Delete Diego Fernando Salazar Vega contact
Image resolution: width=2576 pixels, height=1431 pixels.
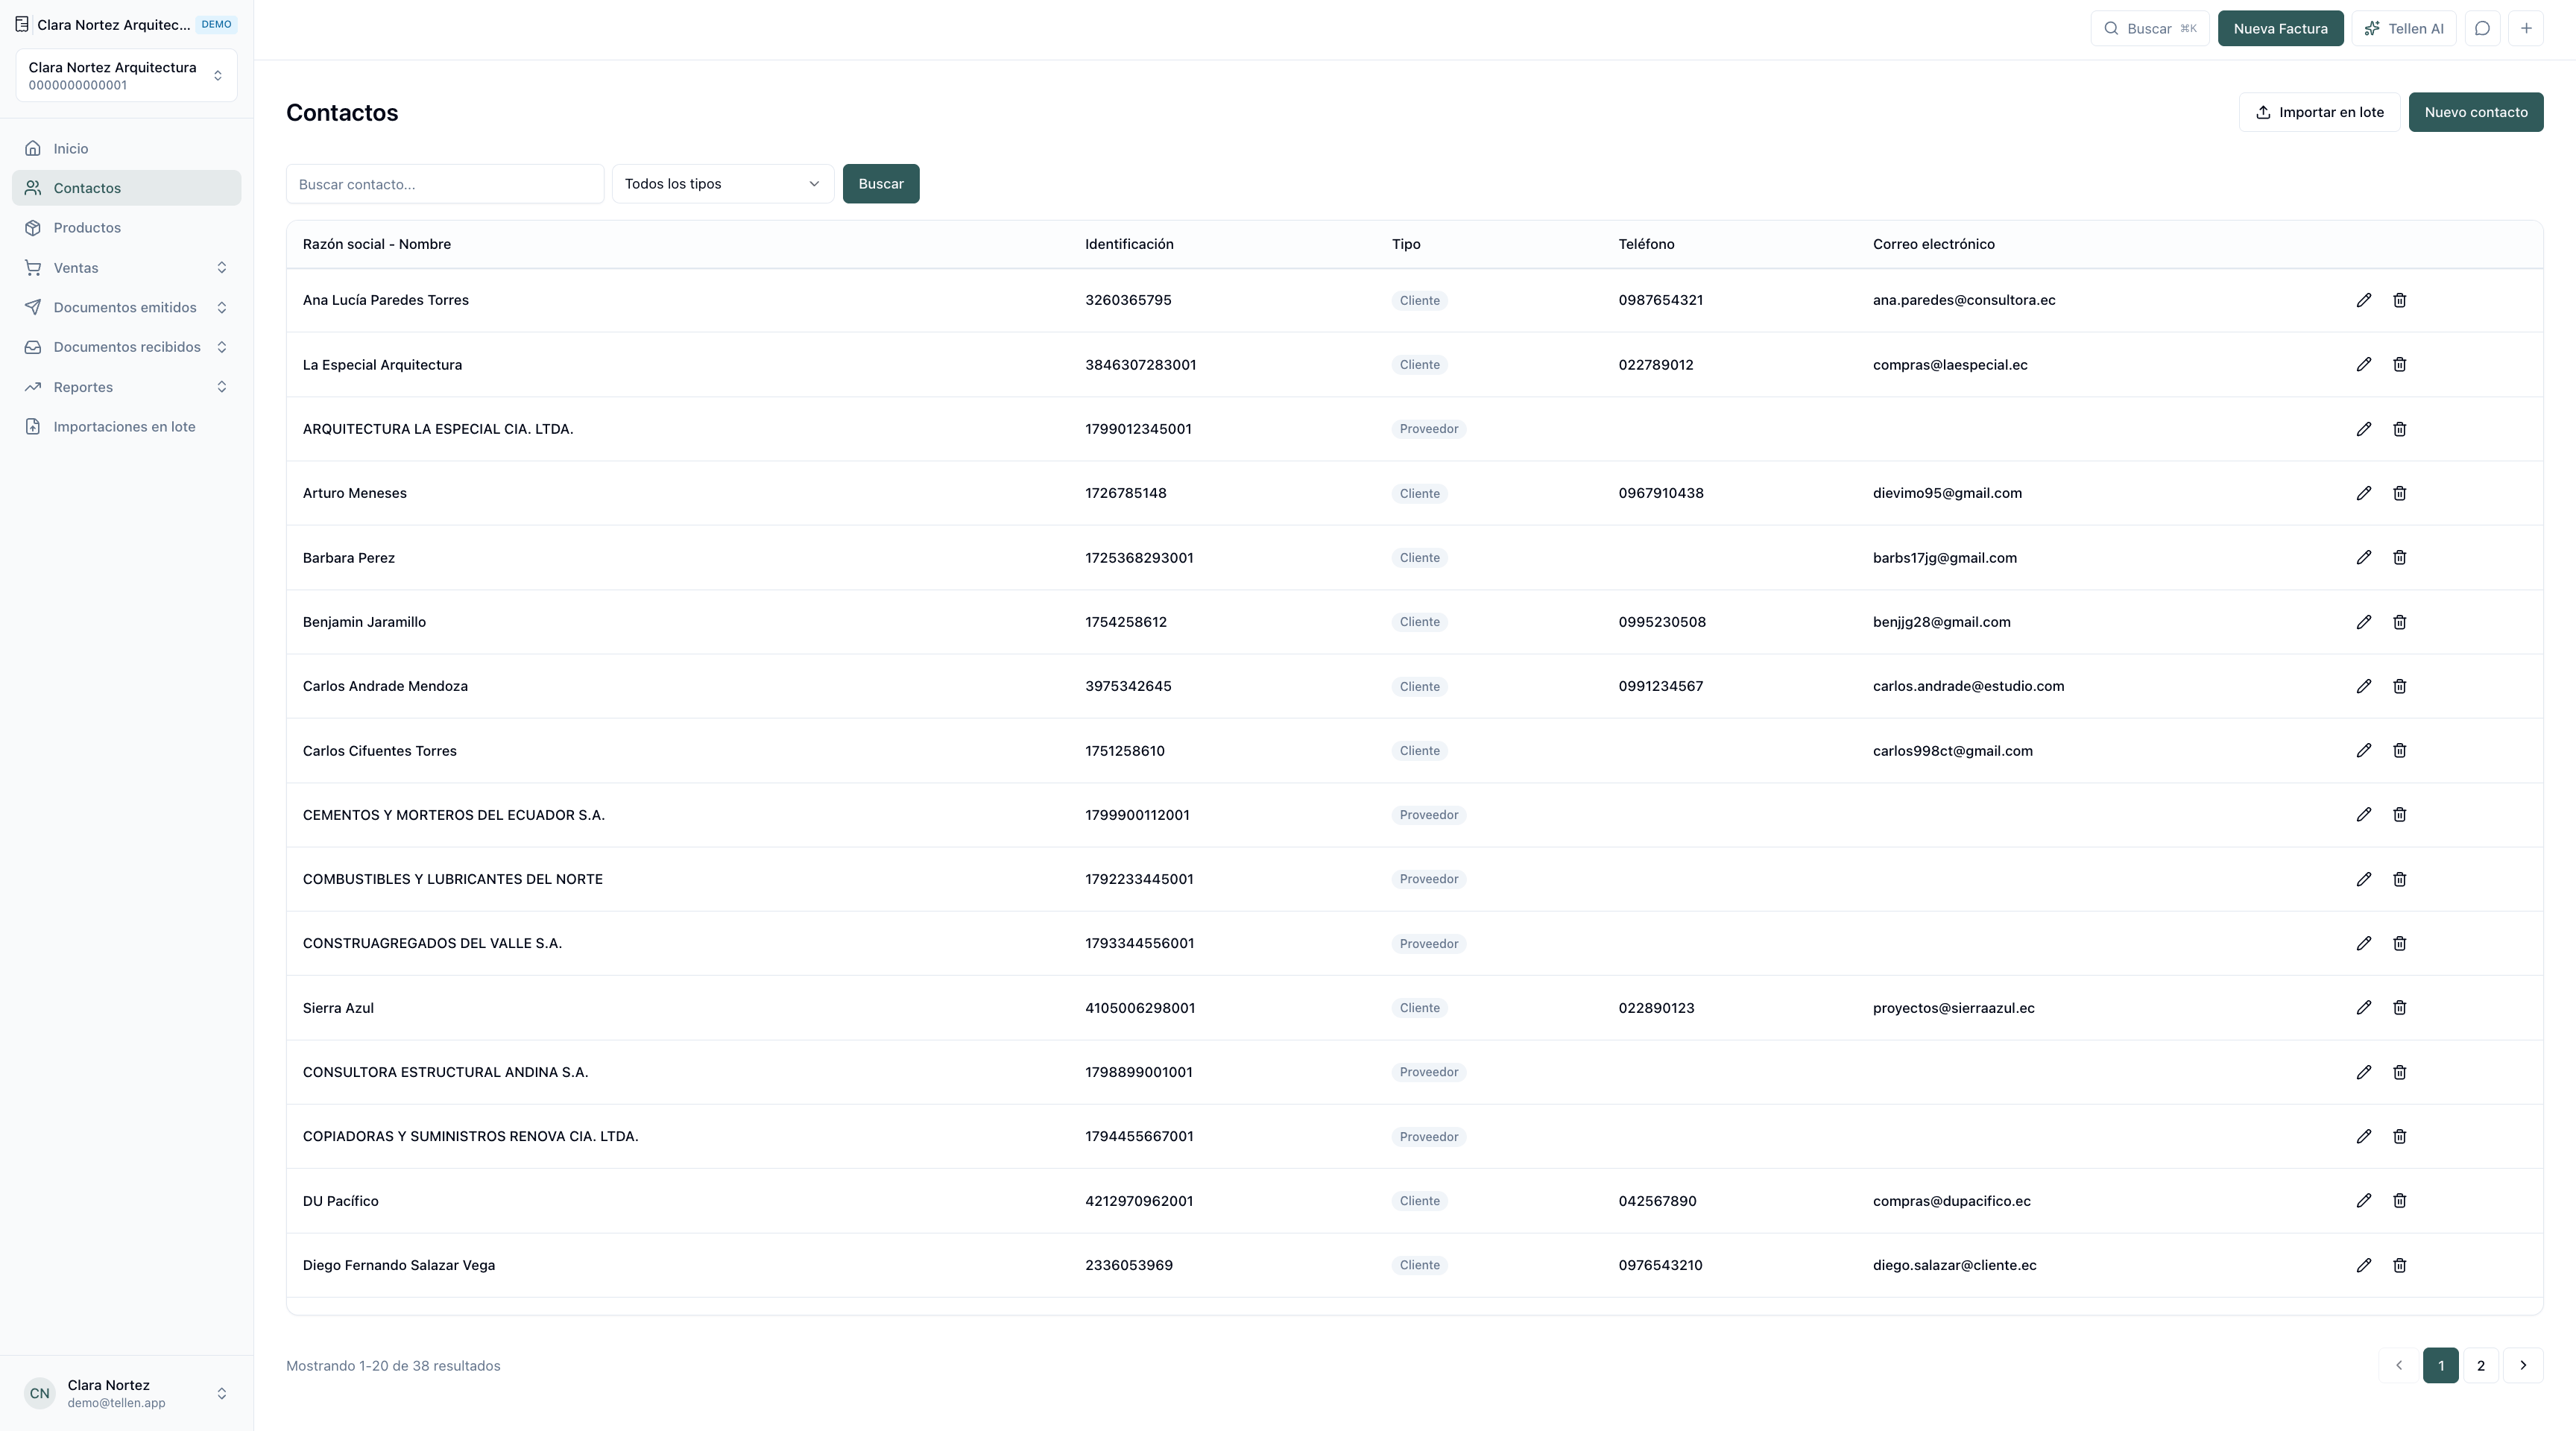[2399, 1265]
